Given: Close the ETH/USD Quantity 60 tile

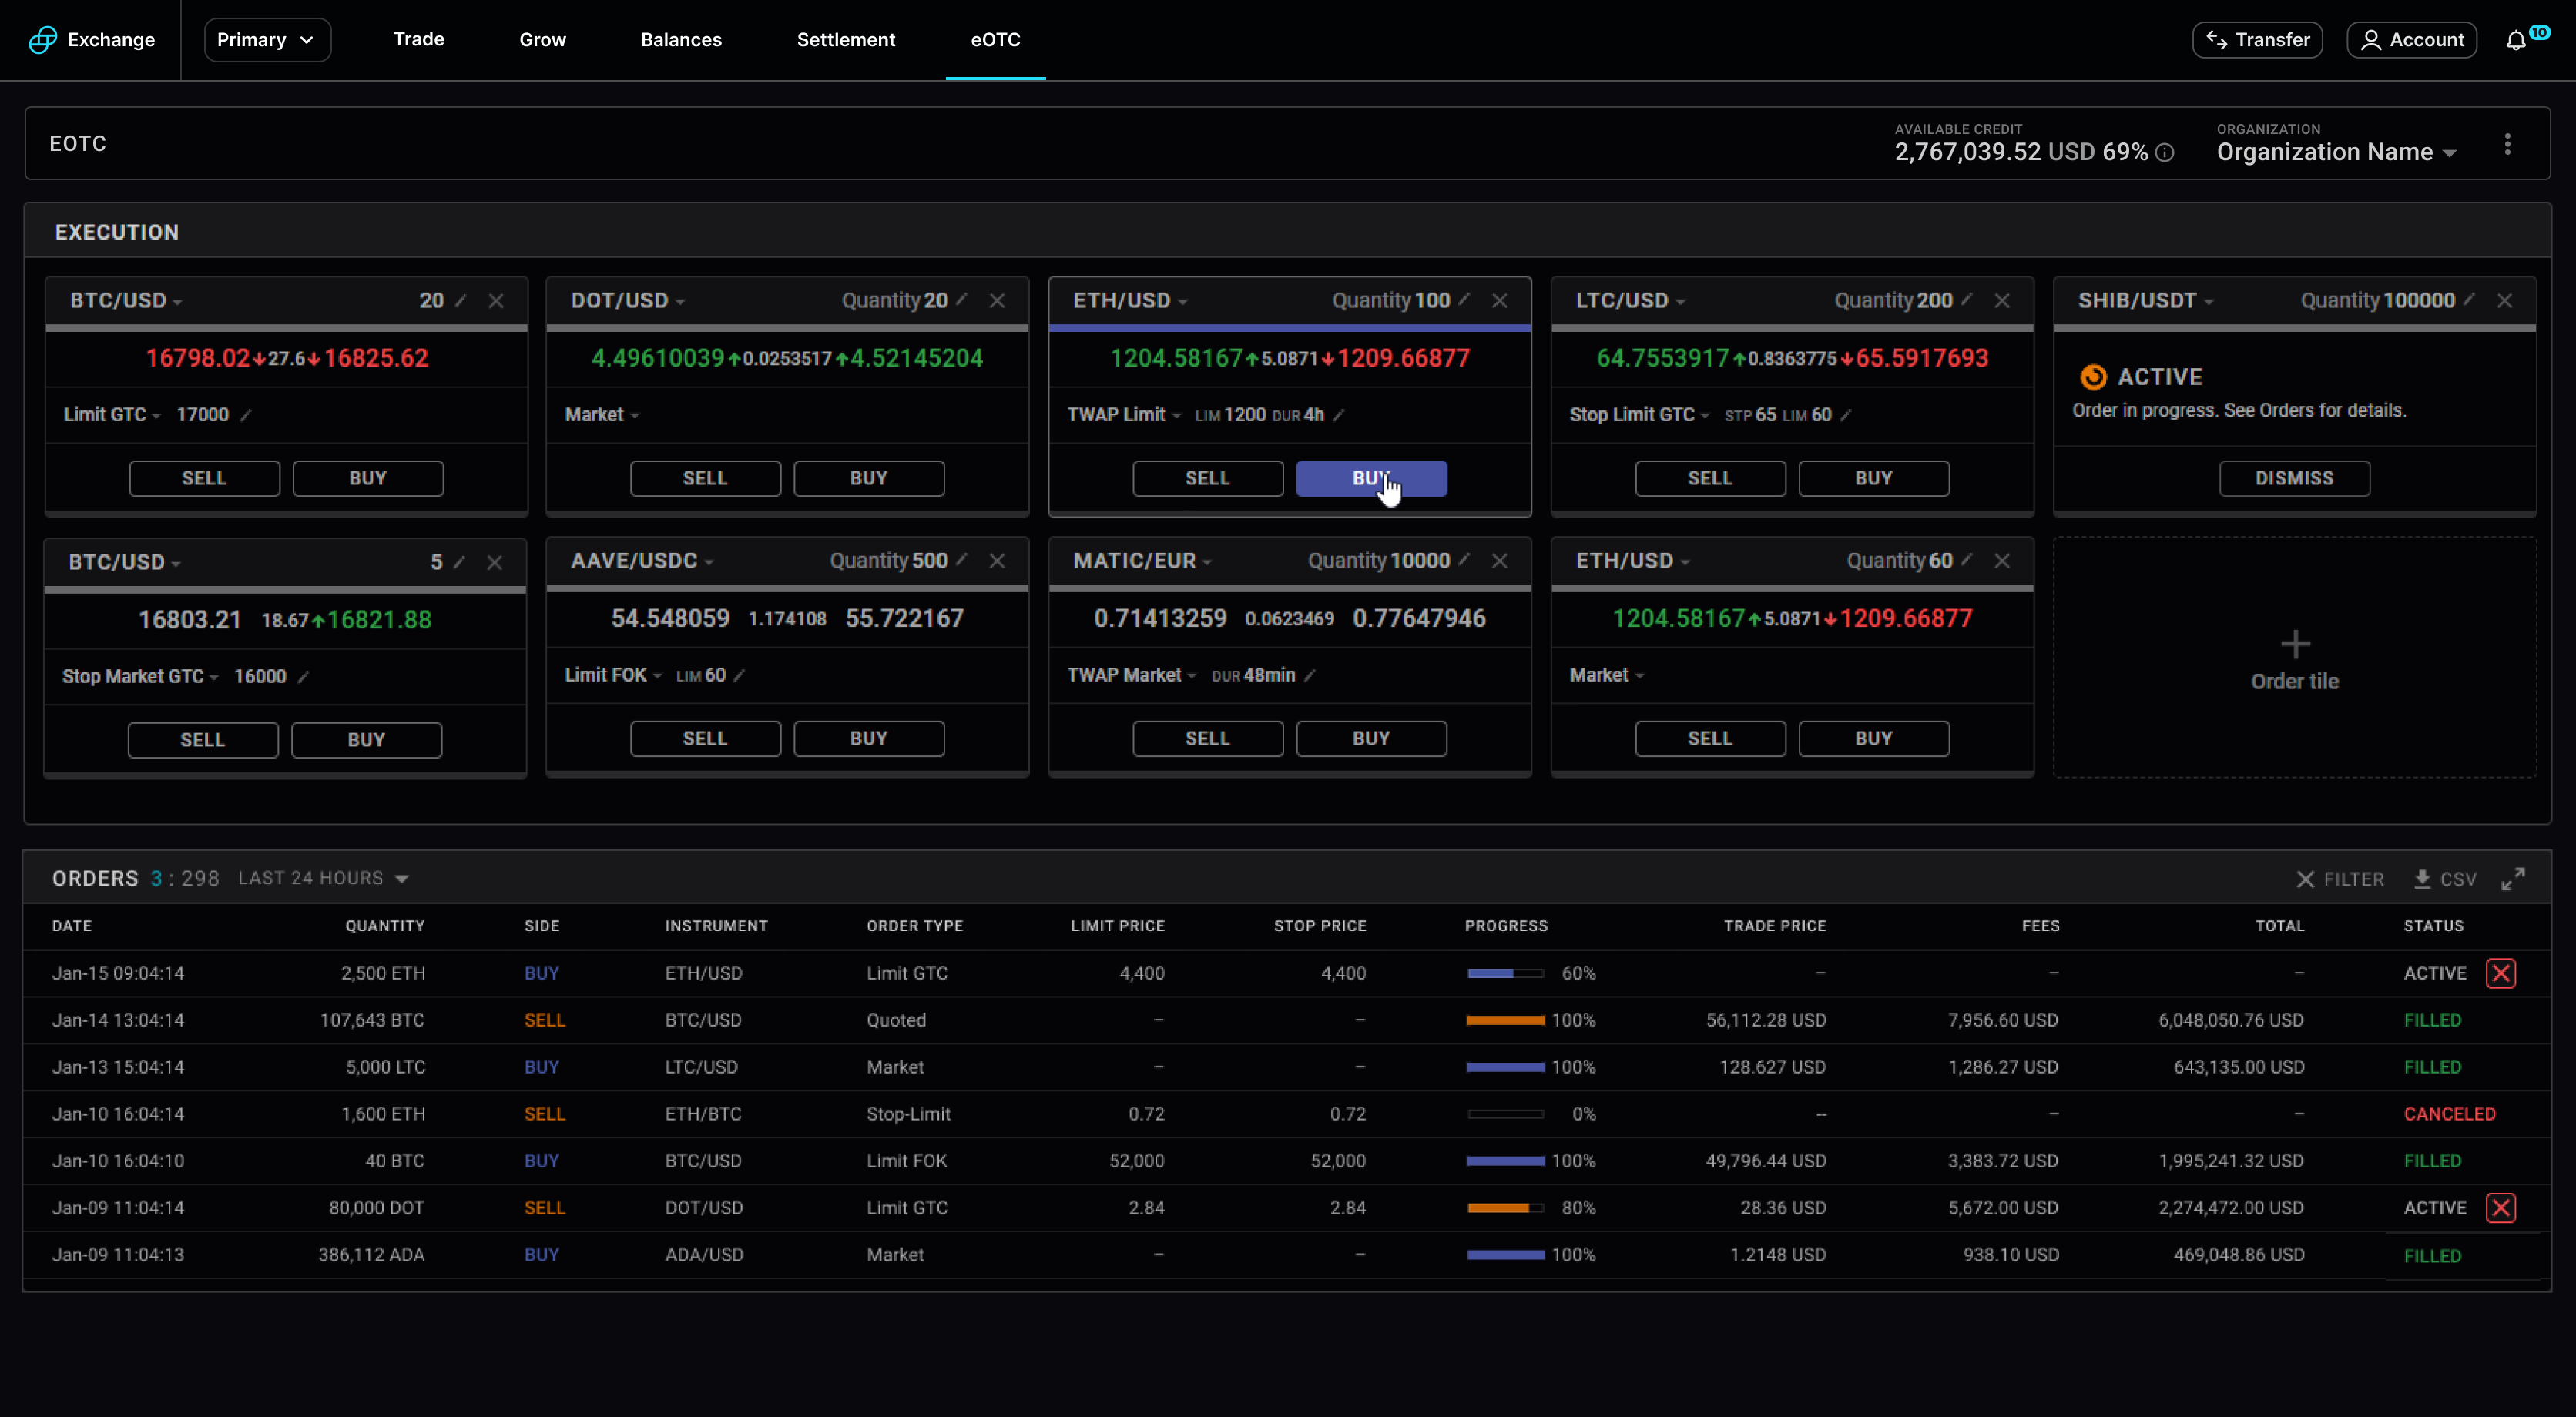Looking at the screenshot, I should coord(2002,561).
